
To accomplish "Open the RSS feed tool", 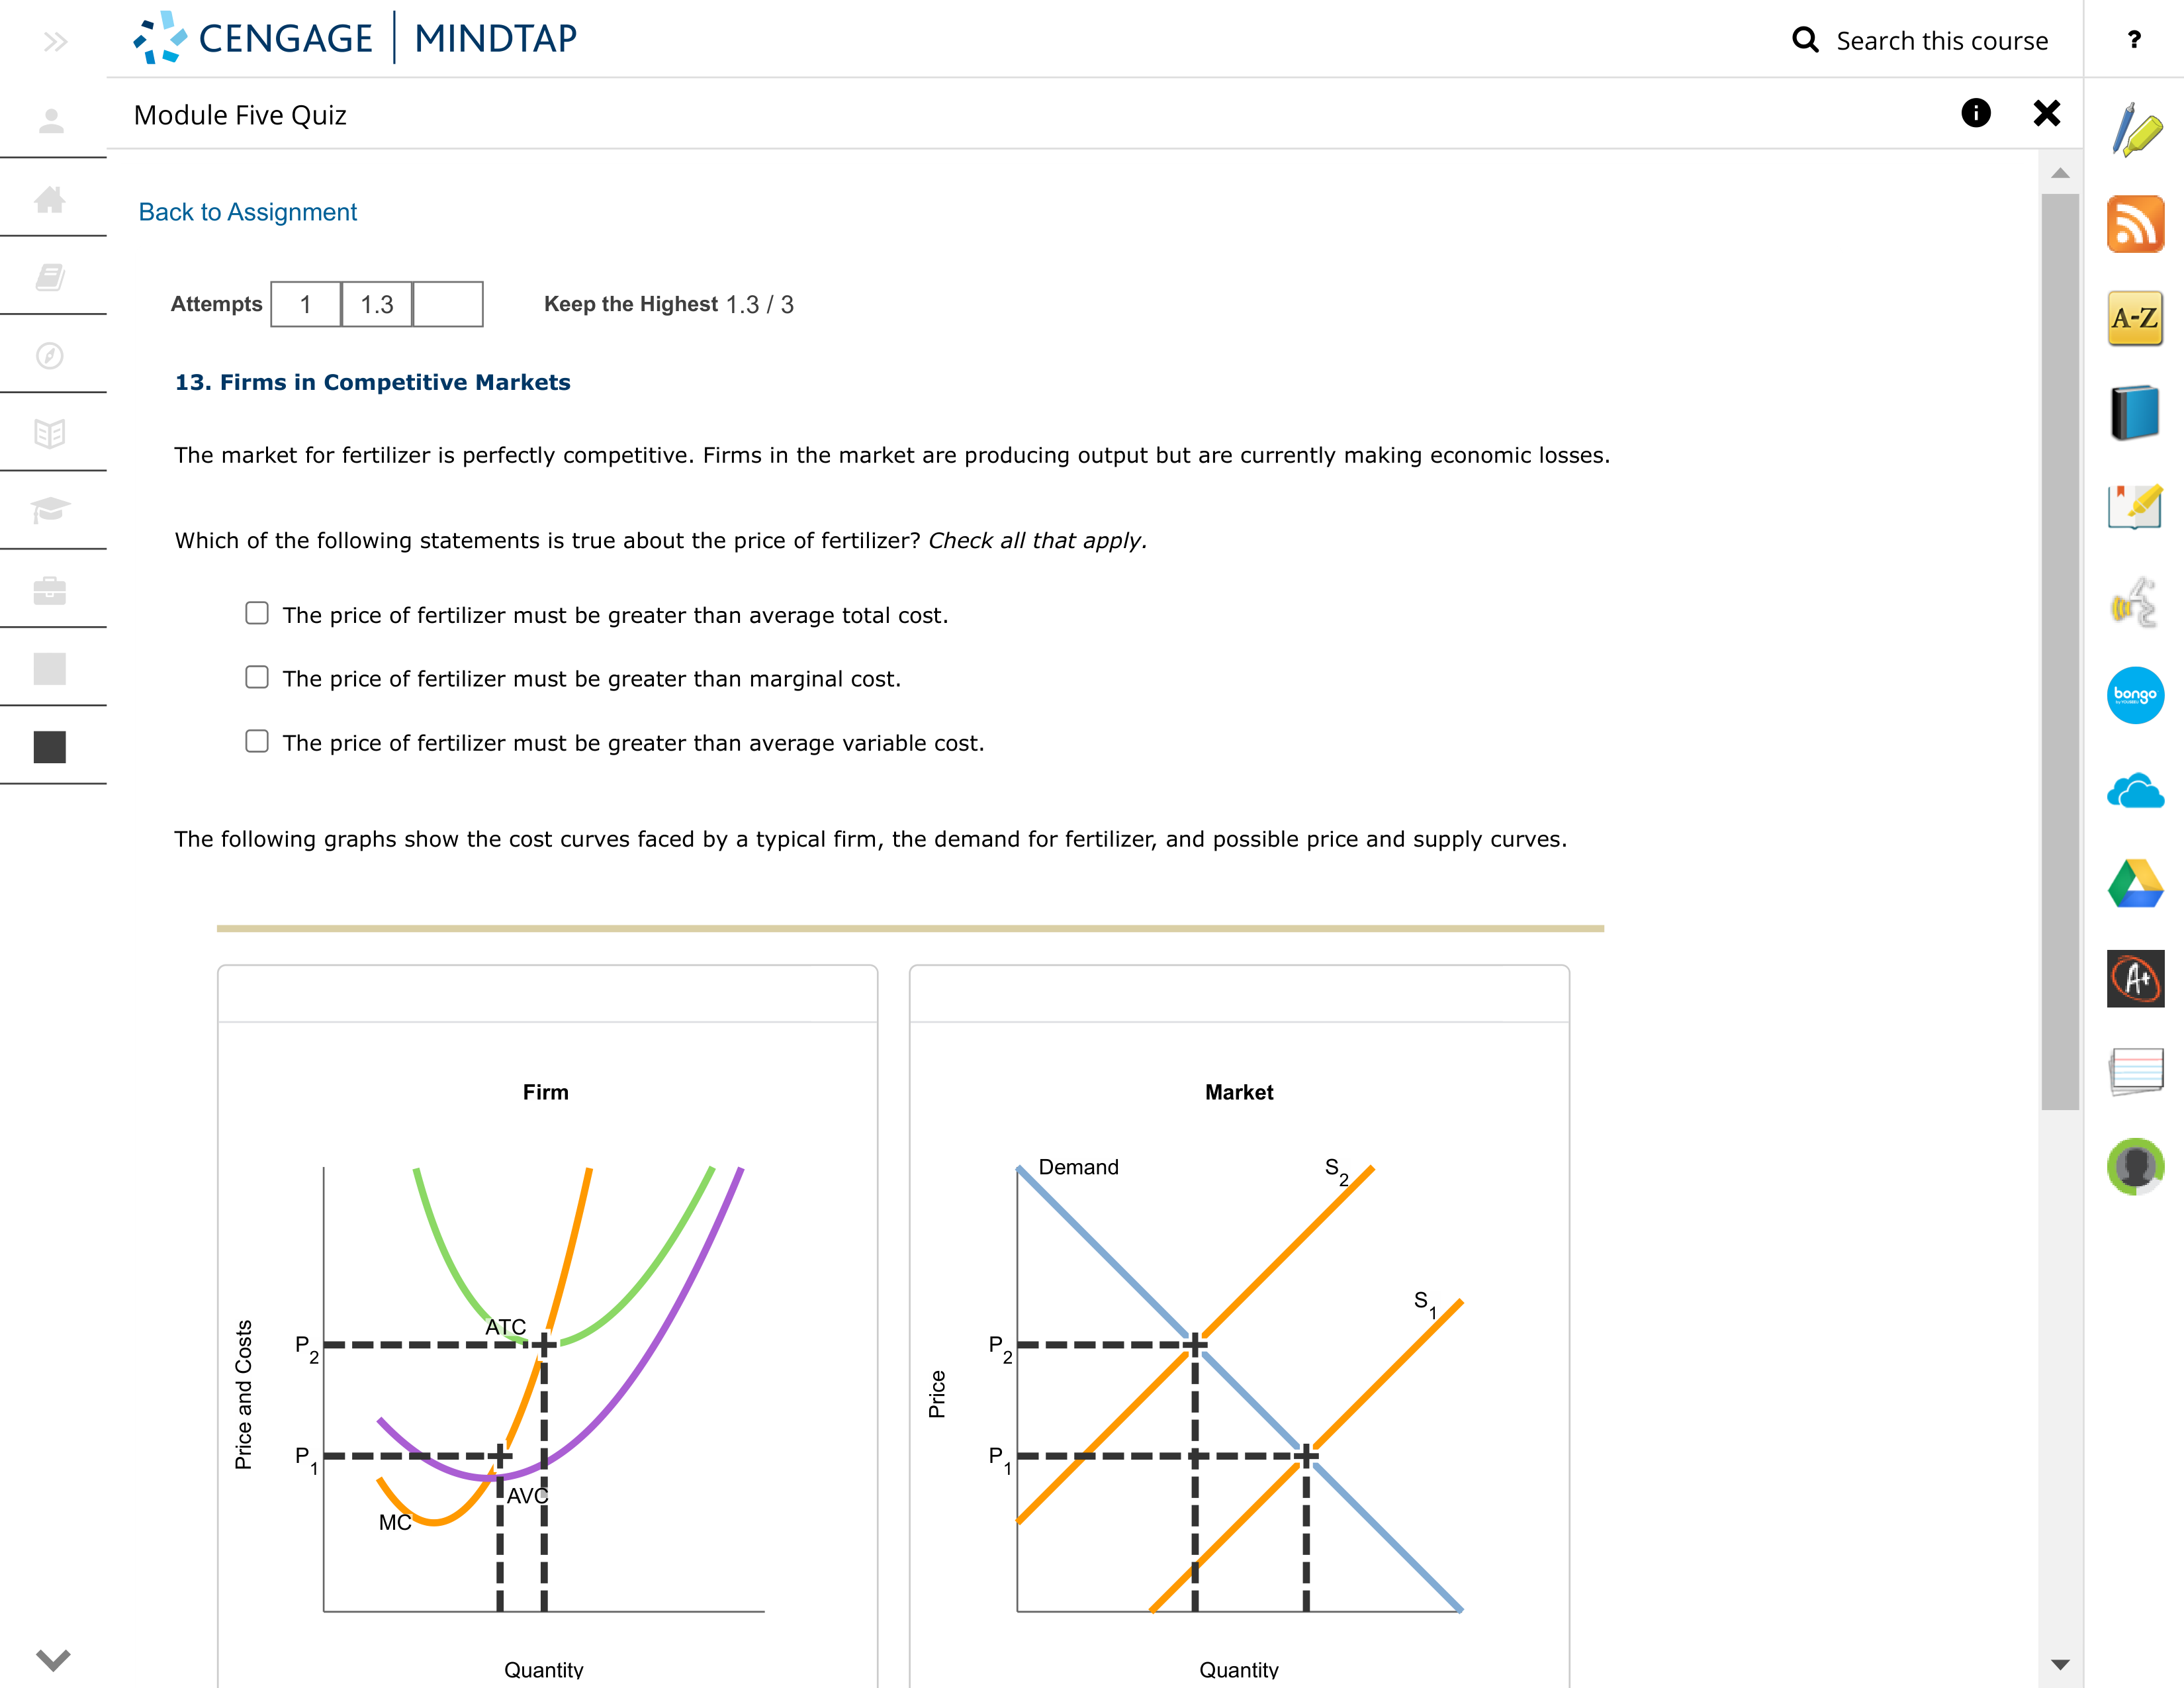I will [2135, 225].
